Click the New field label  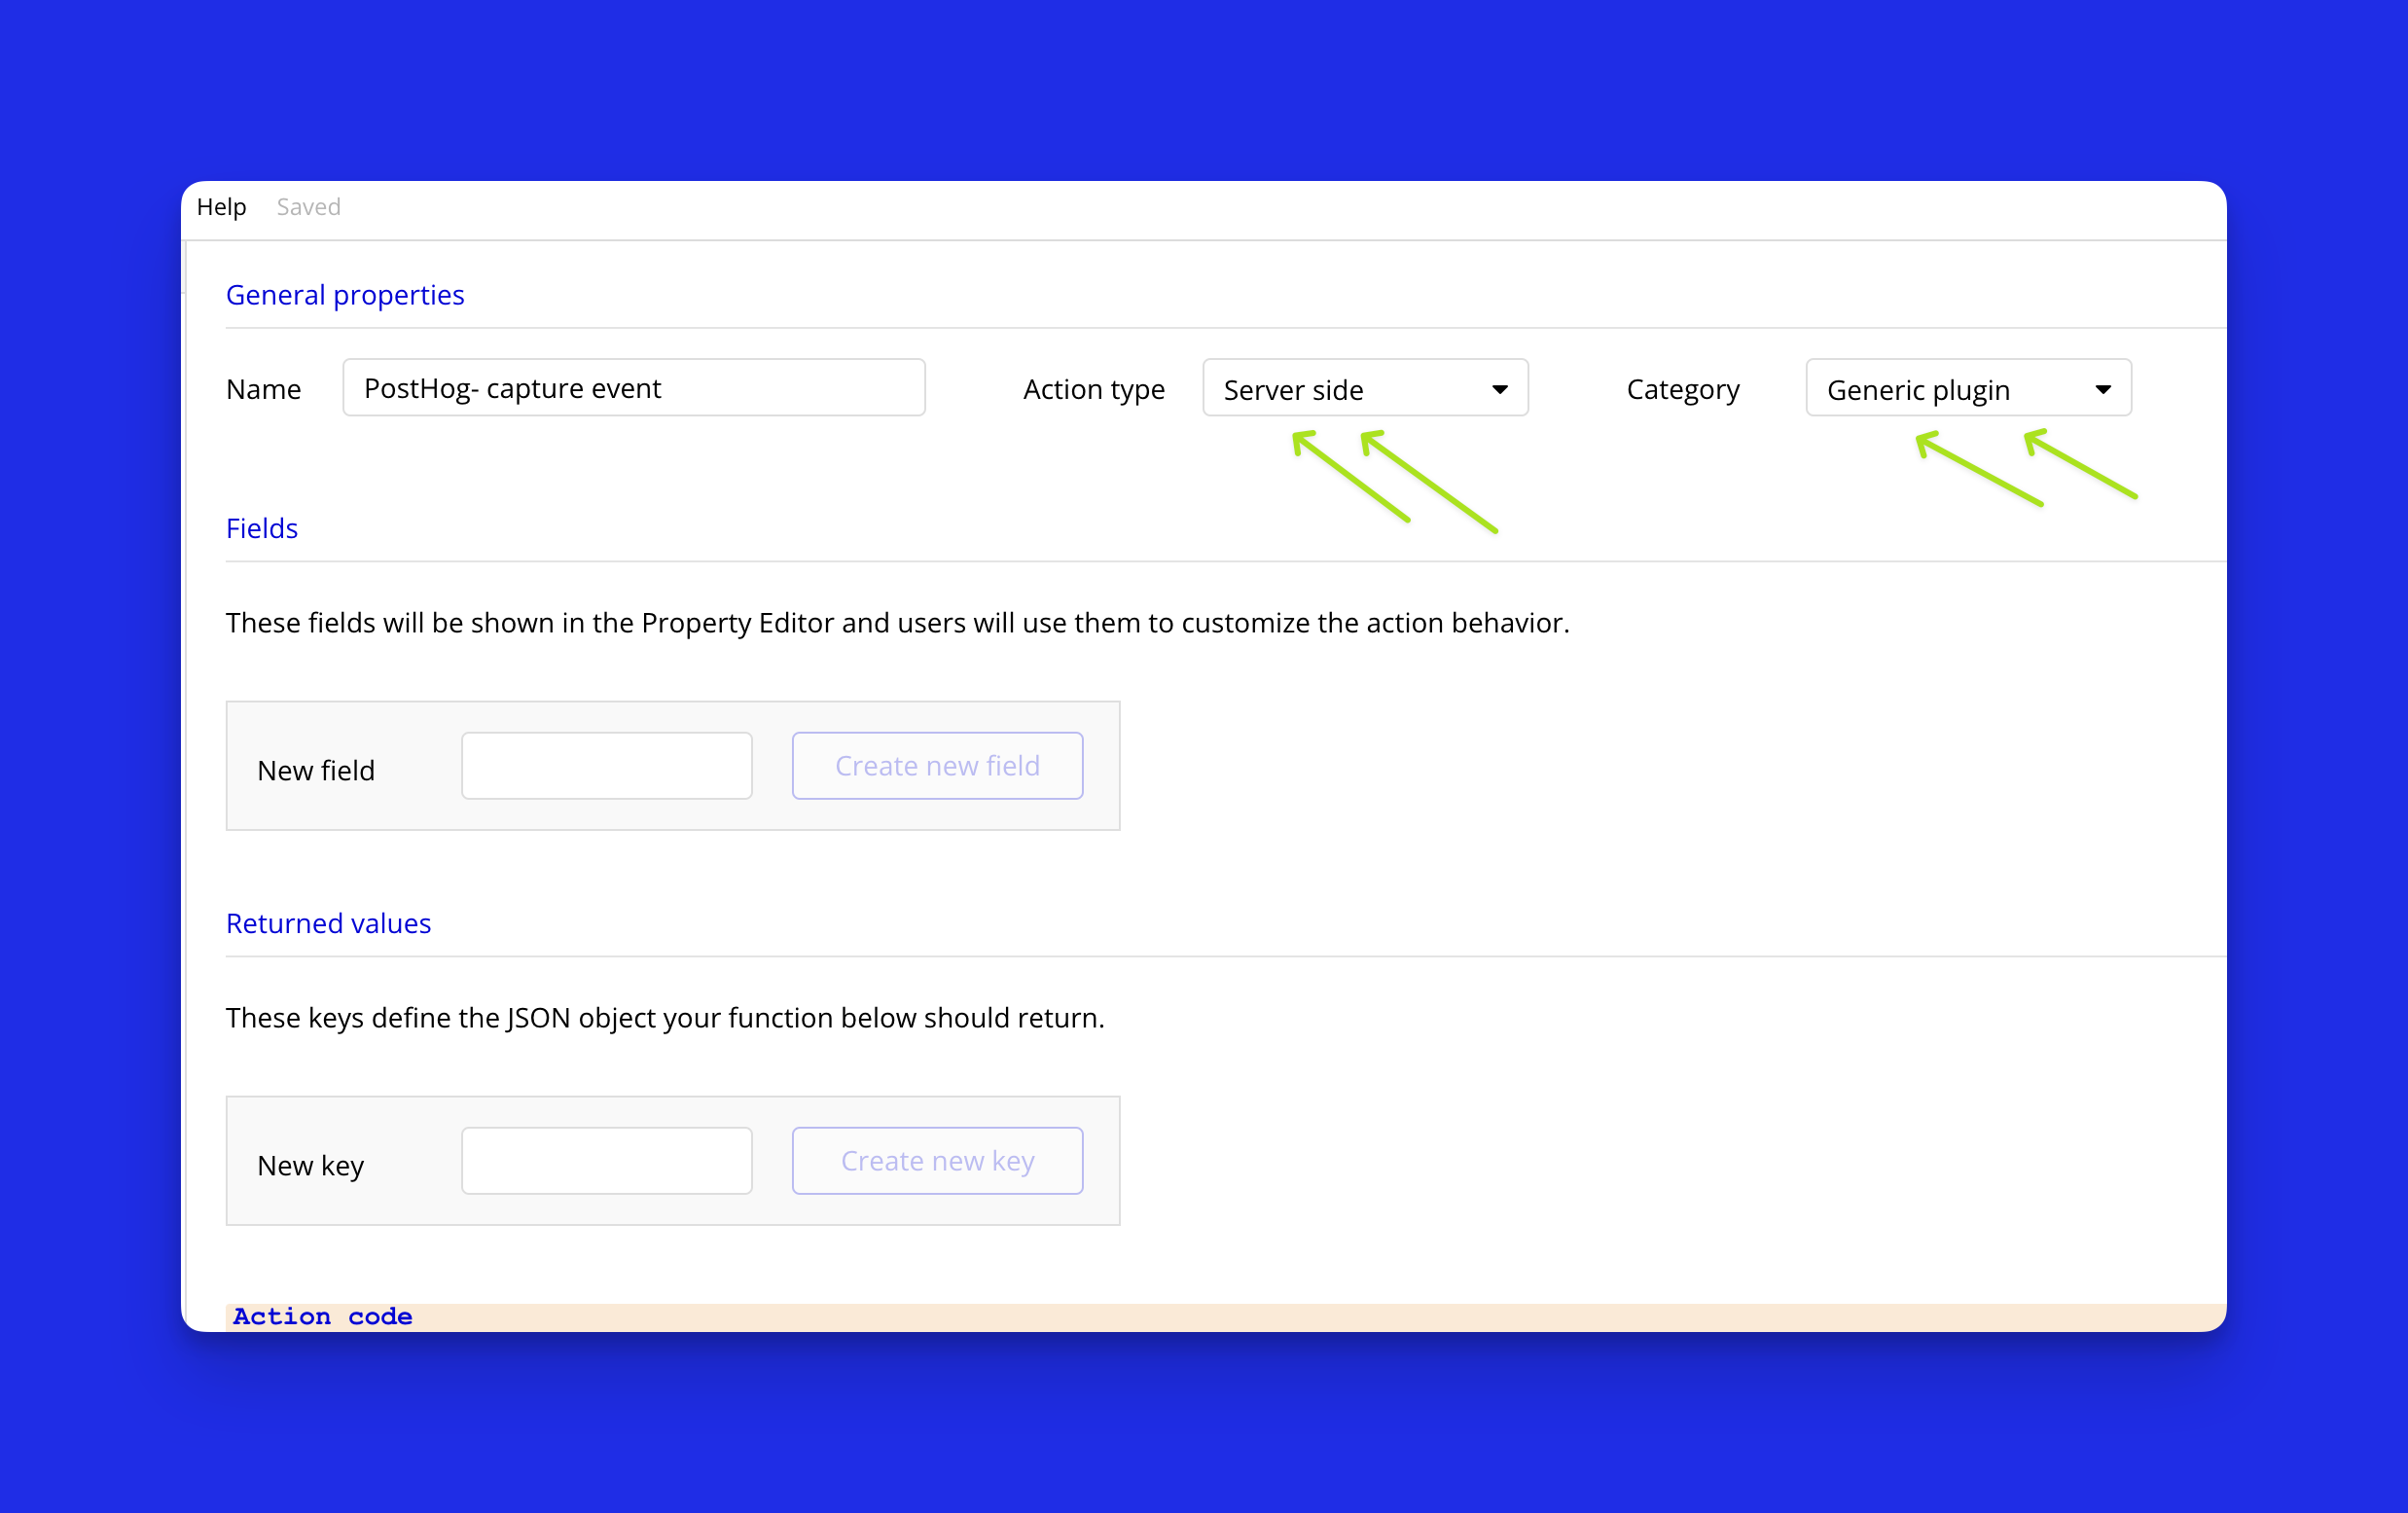[316, 770]
